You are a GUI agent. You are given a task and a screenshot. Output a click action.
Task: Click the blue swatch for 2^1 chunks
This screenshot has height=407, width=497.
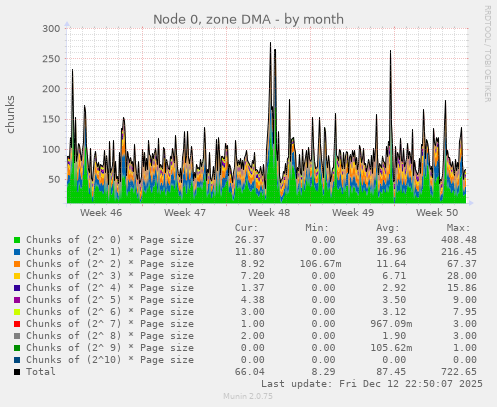[x=17, y=252]
